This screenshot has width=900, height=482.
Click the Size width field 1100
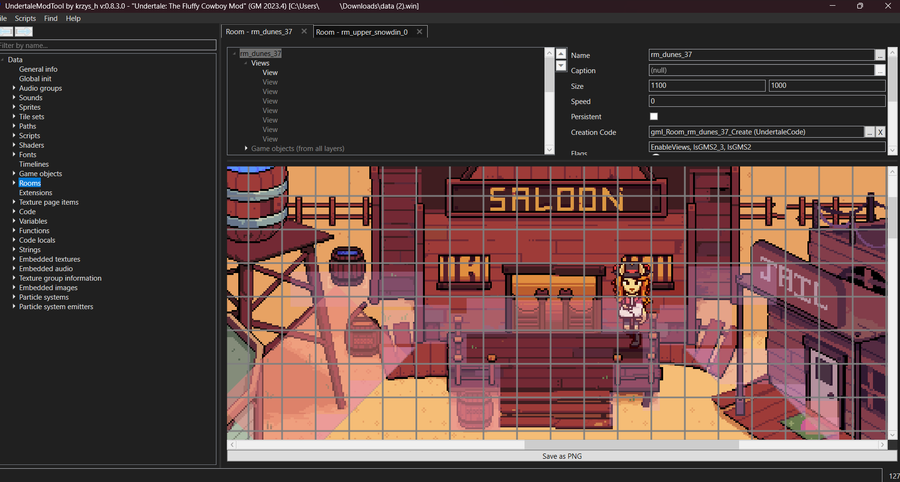(x=707, y=85)
